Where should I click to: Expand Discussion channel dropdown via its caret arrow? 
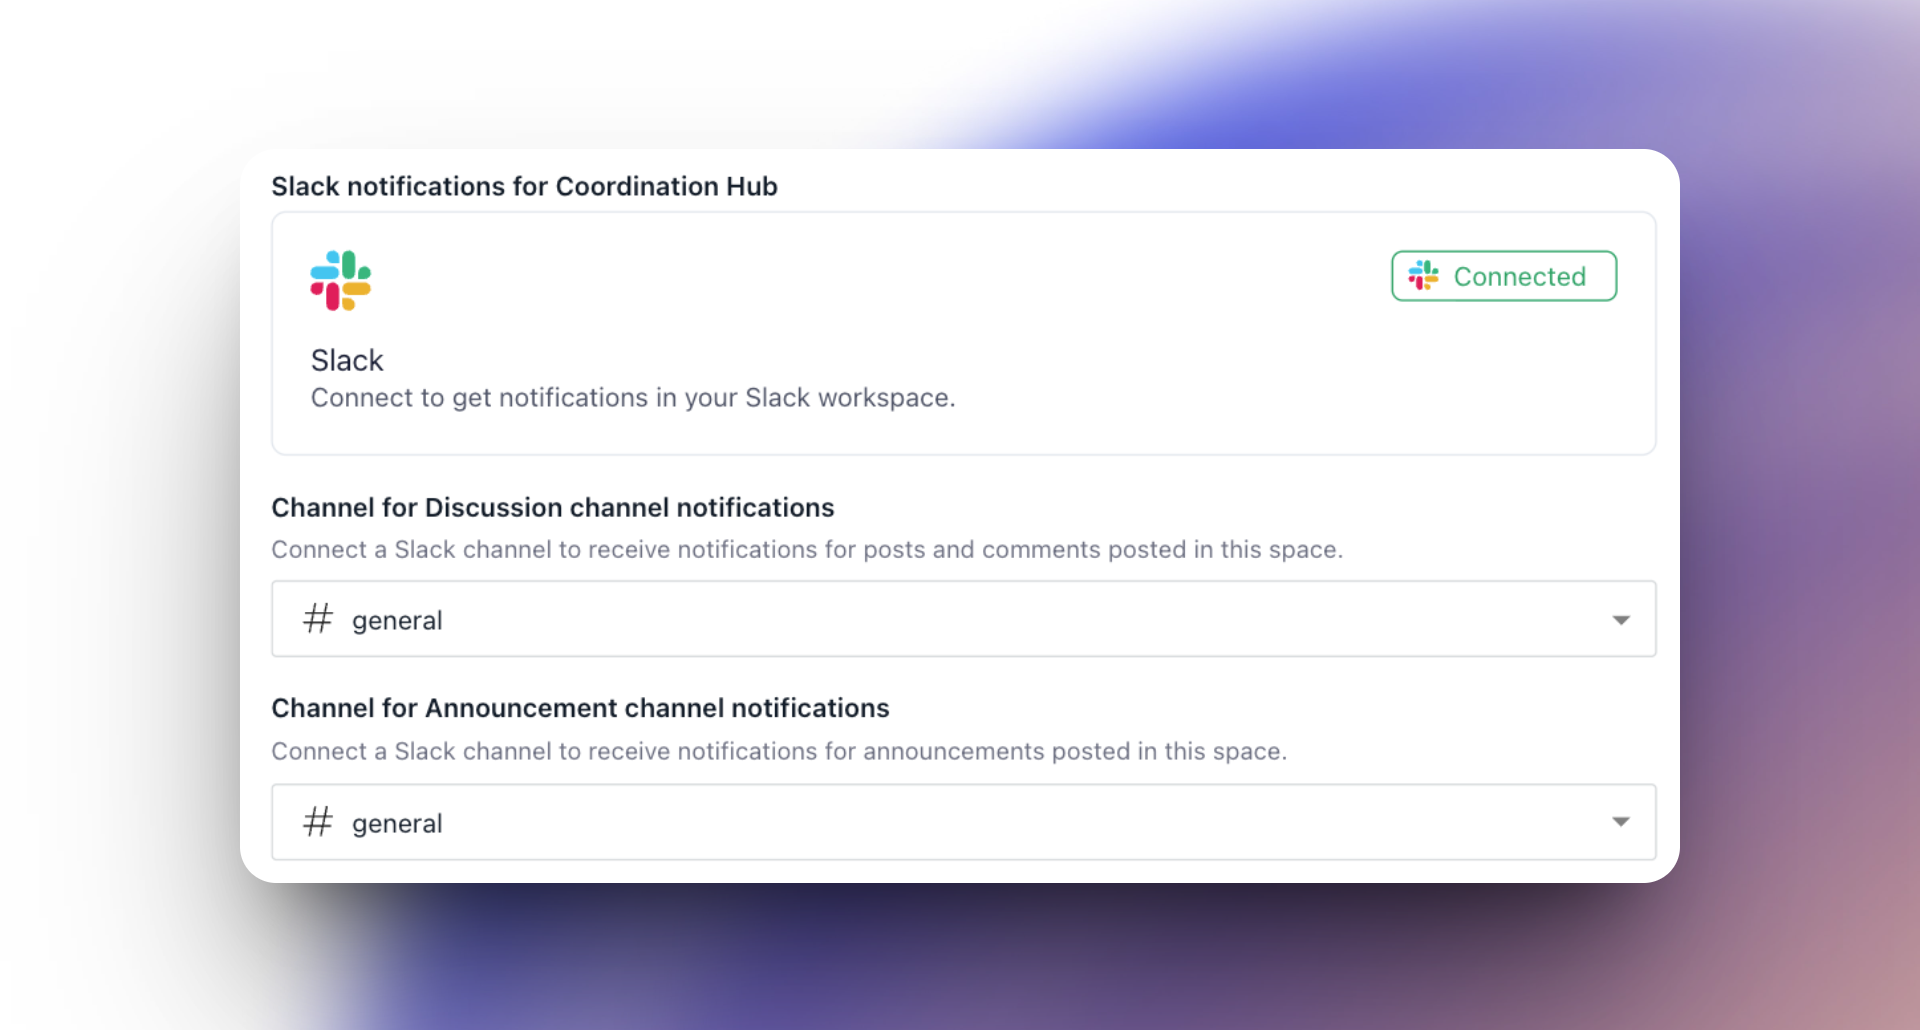click(x=1621, y=620)
